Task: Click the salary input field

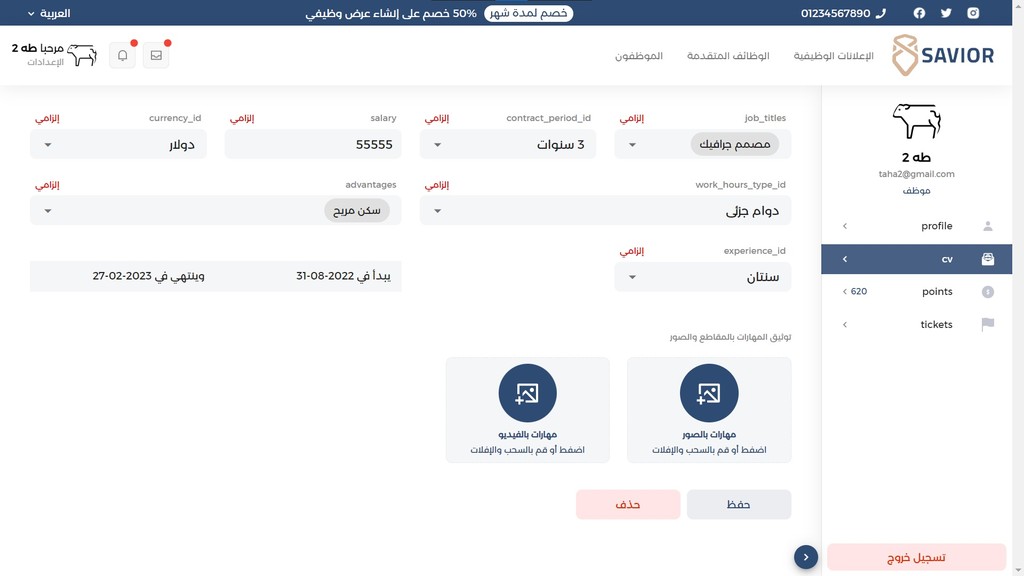Action: [313, 144]
